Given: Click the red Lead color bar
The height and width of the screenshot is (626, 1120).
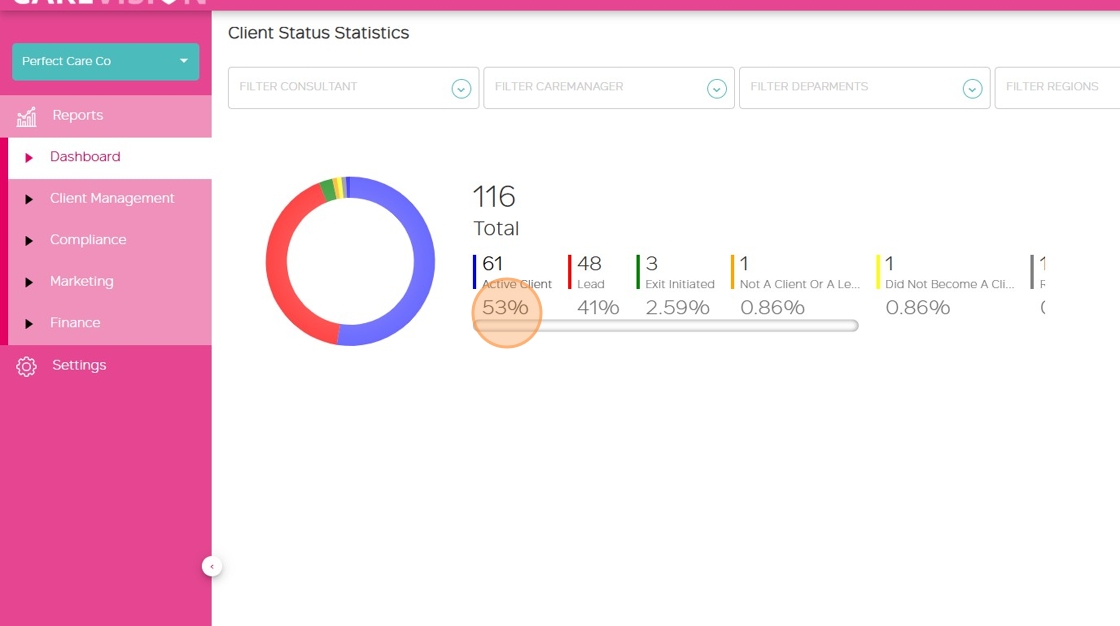Looking at the screenshot, I should click(569, 272).
